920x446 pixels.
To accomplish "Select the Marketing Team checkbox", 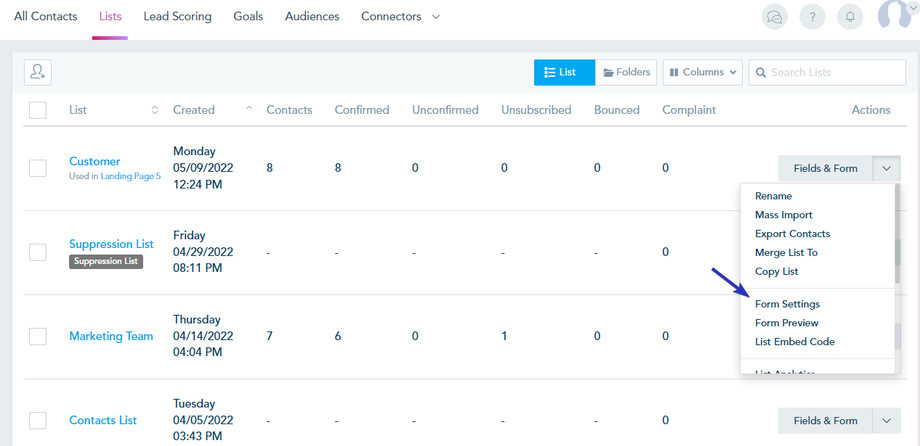I will click(38, 336).
